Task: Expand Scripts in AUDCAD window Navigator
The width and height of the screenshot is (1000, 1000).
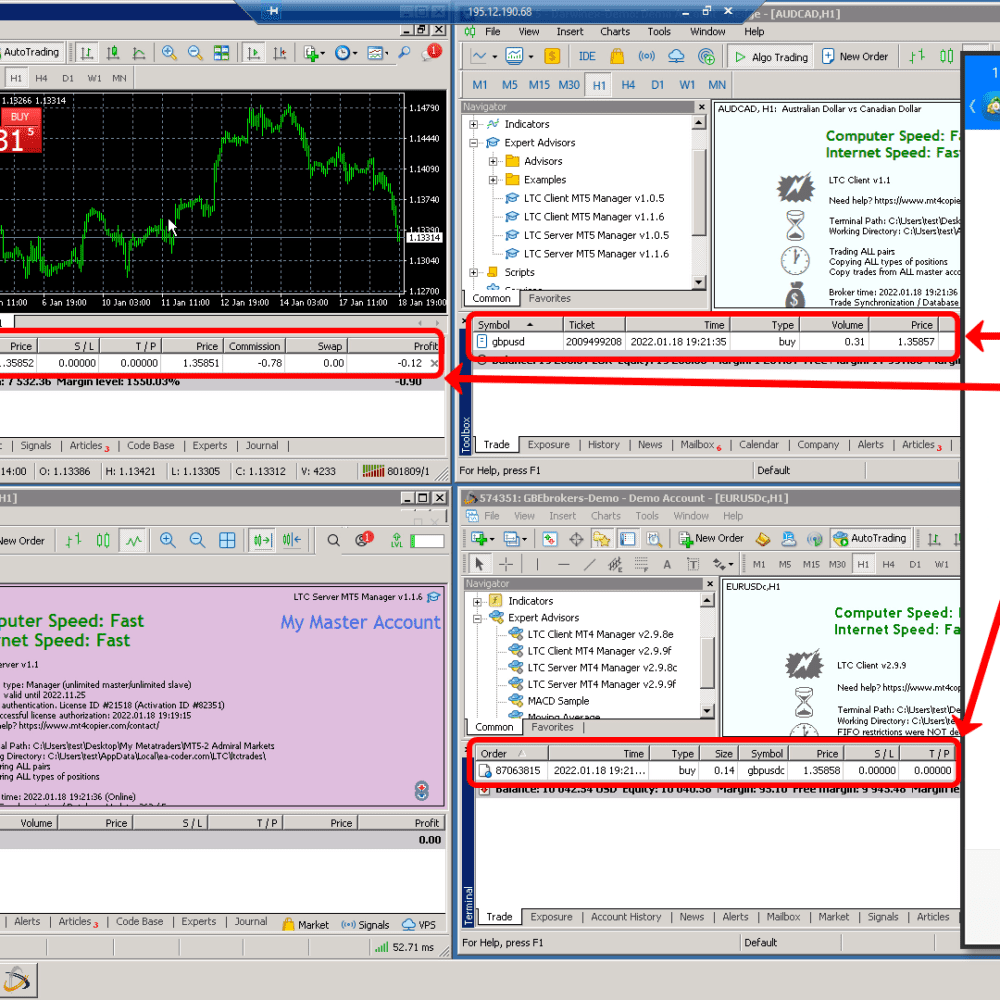Action: pyautogui.click(x=473, y=272)
